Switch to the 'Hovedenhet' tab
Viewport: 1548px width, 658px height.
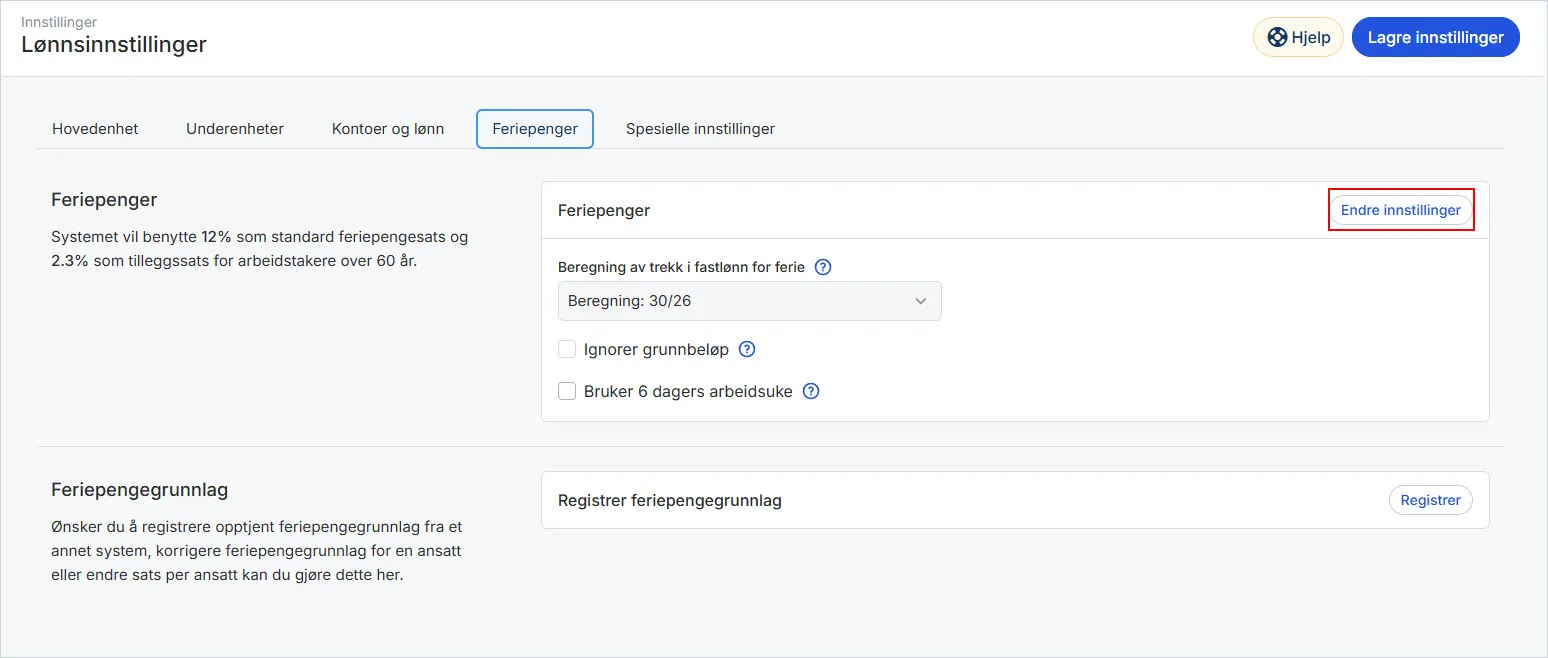coord(95,128)
